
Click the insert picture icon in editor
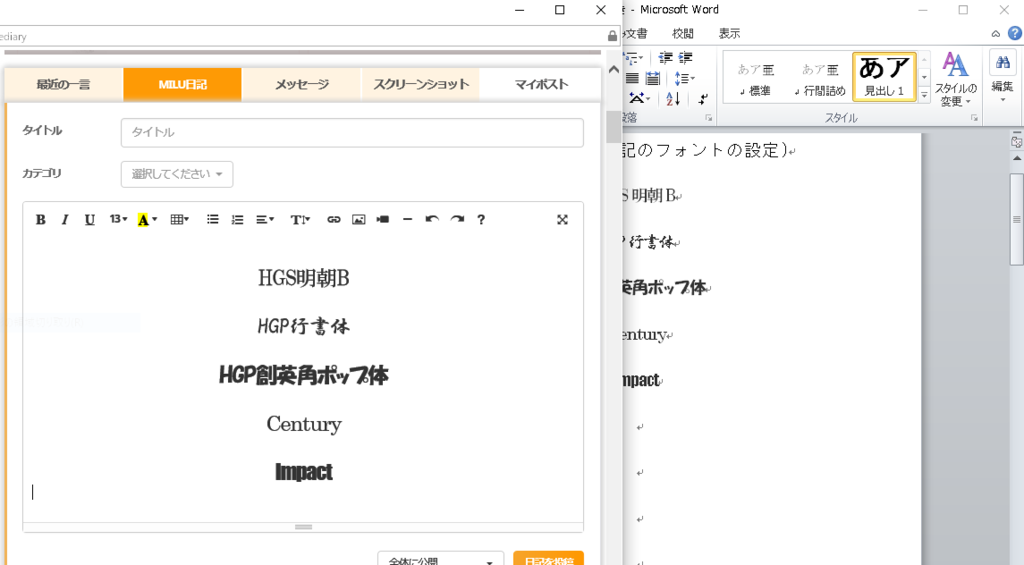coord(358,220)
